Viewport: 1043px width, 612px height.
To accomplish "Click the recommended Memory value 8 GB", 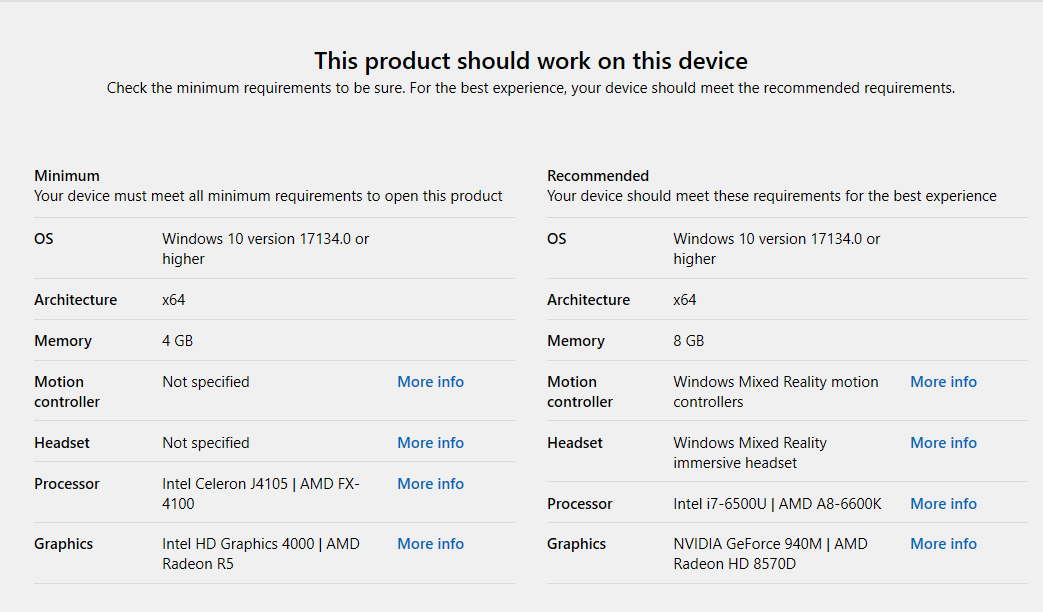I will pyautogui.click(x=689, y=341).
